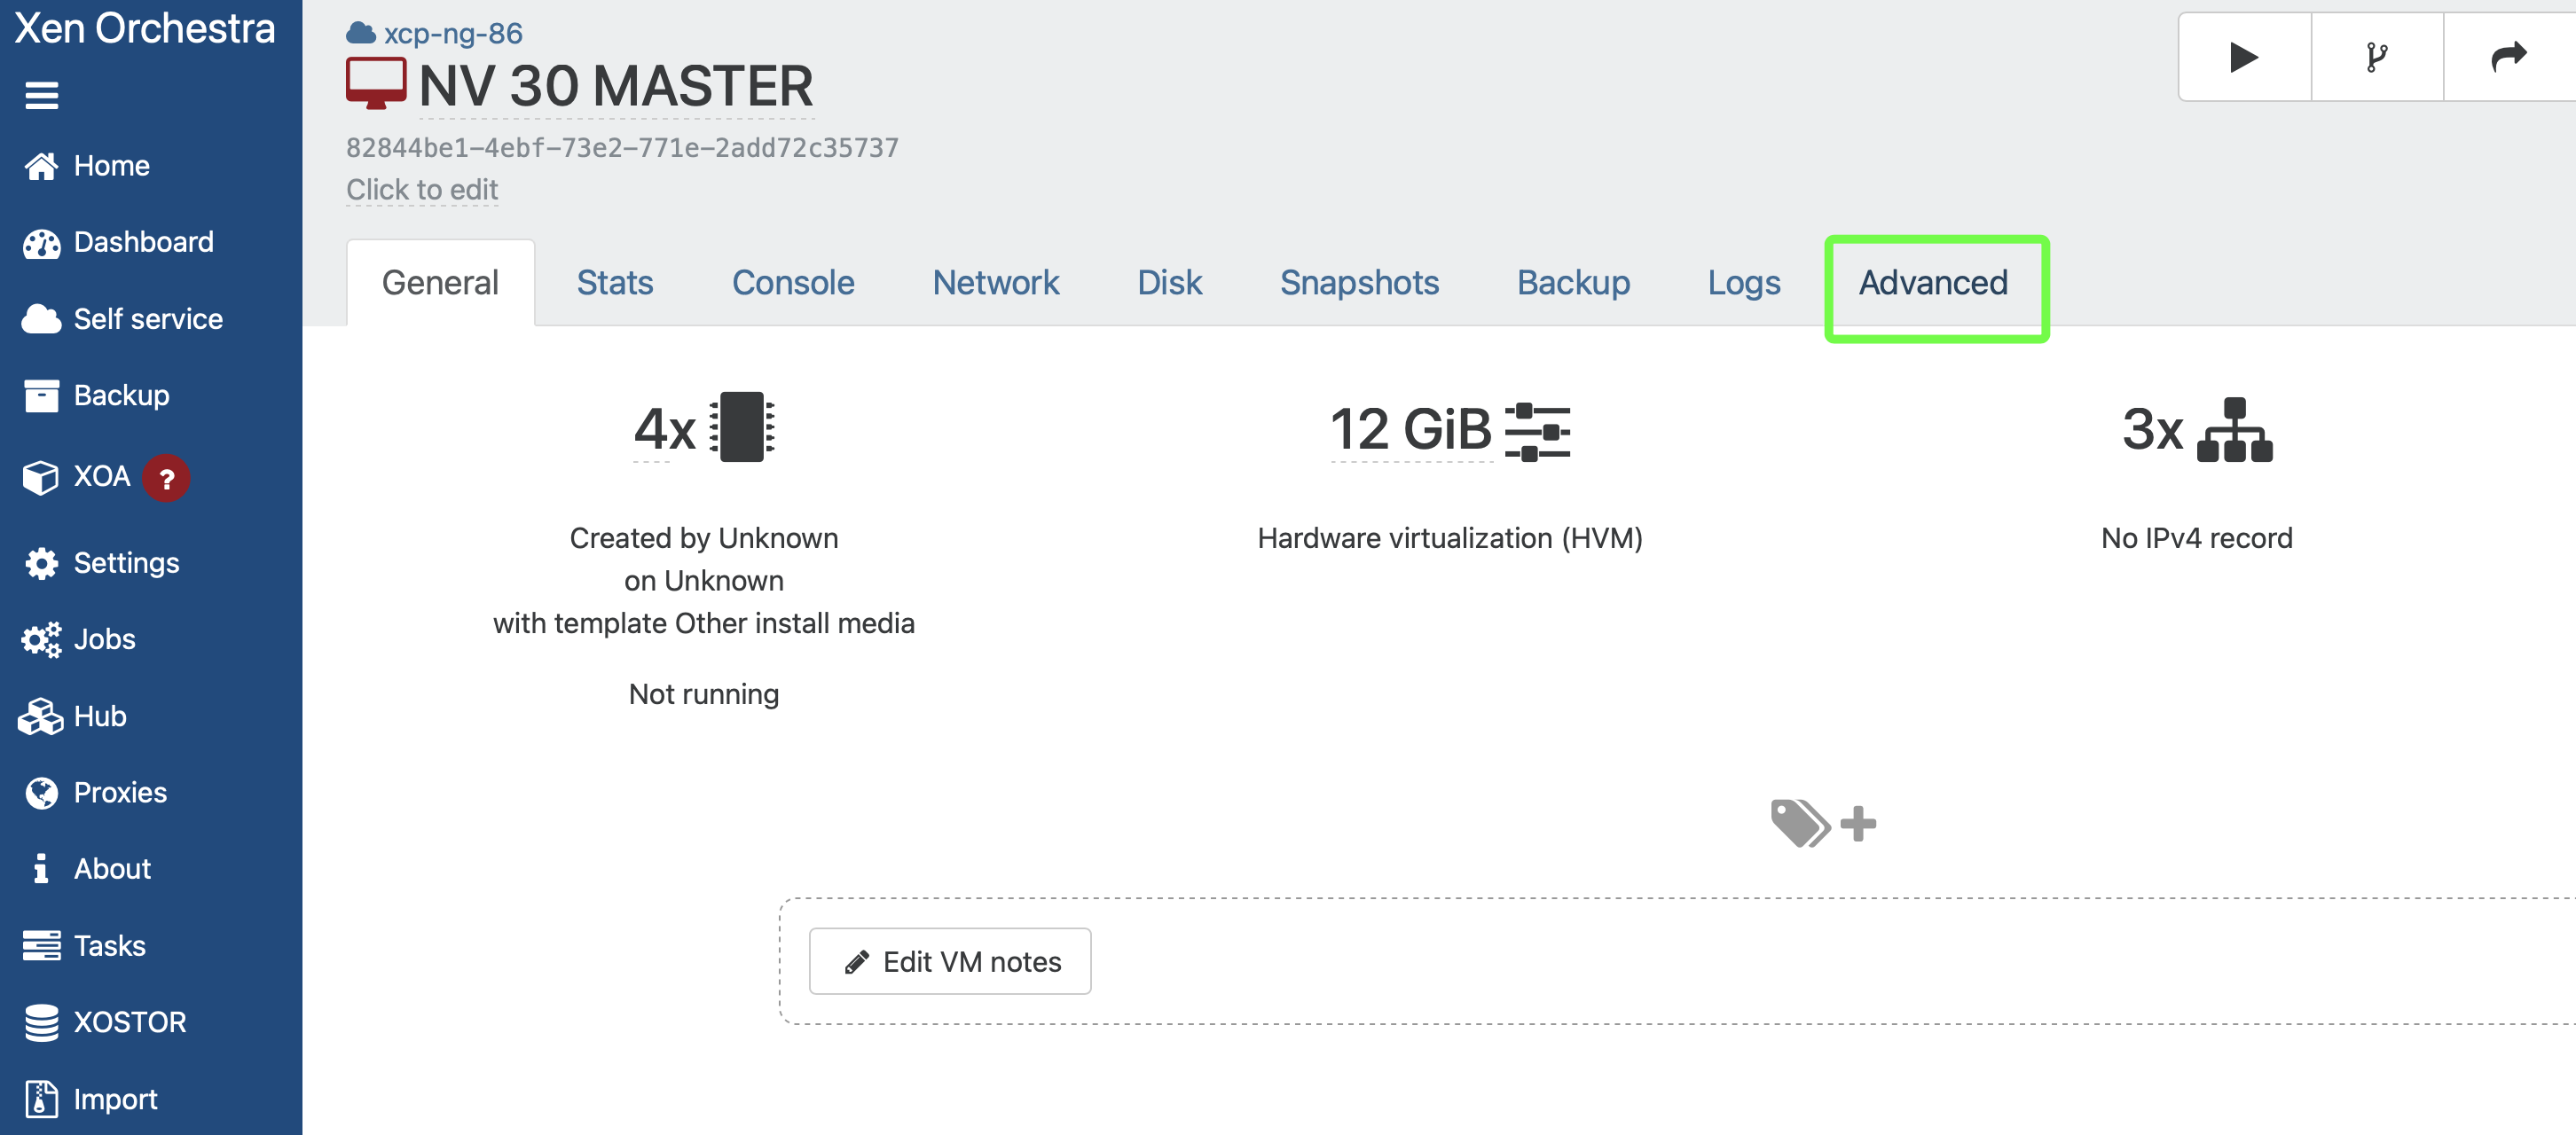Go to XOSTOR in the sidebar
Image resolution: width=2576 pixels, height=1135 pixels.
(129, 1022)
